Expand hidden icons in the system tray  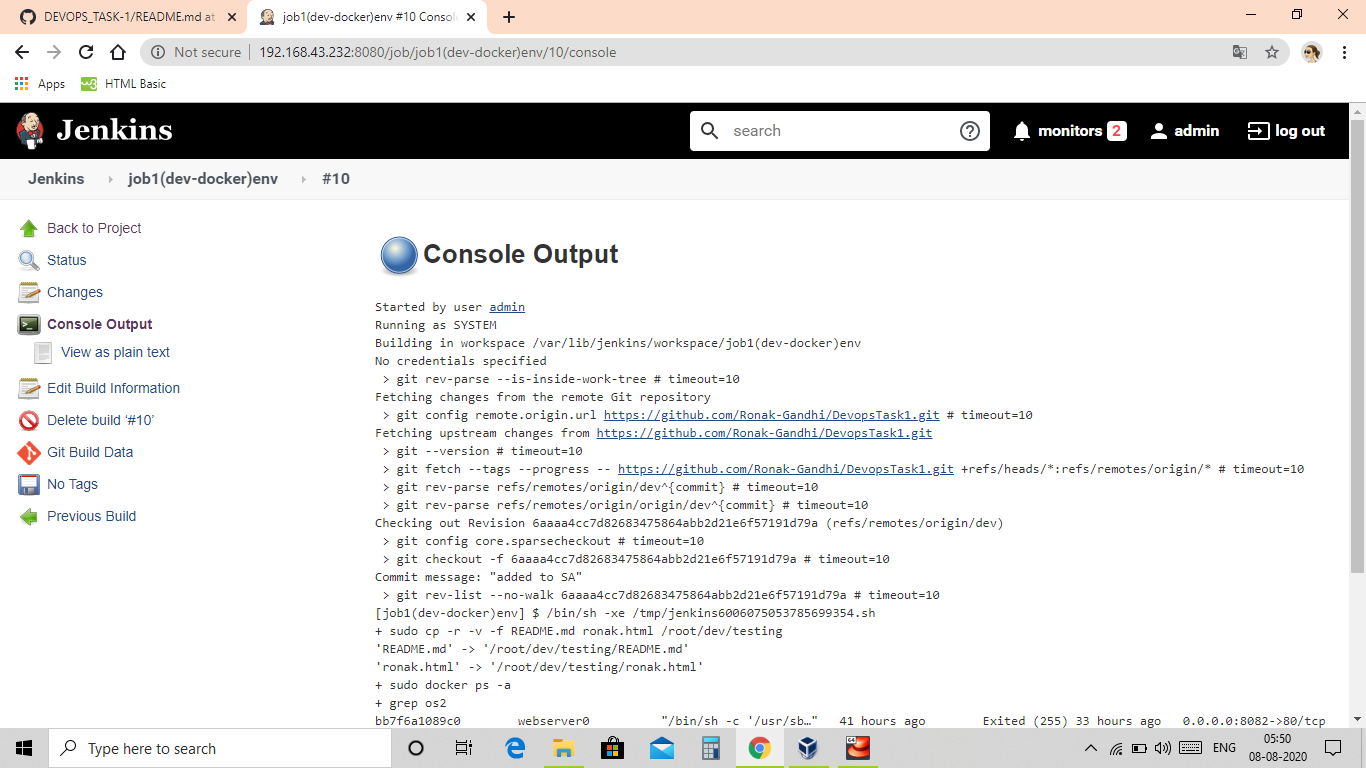(x=1090, y=747)
